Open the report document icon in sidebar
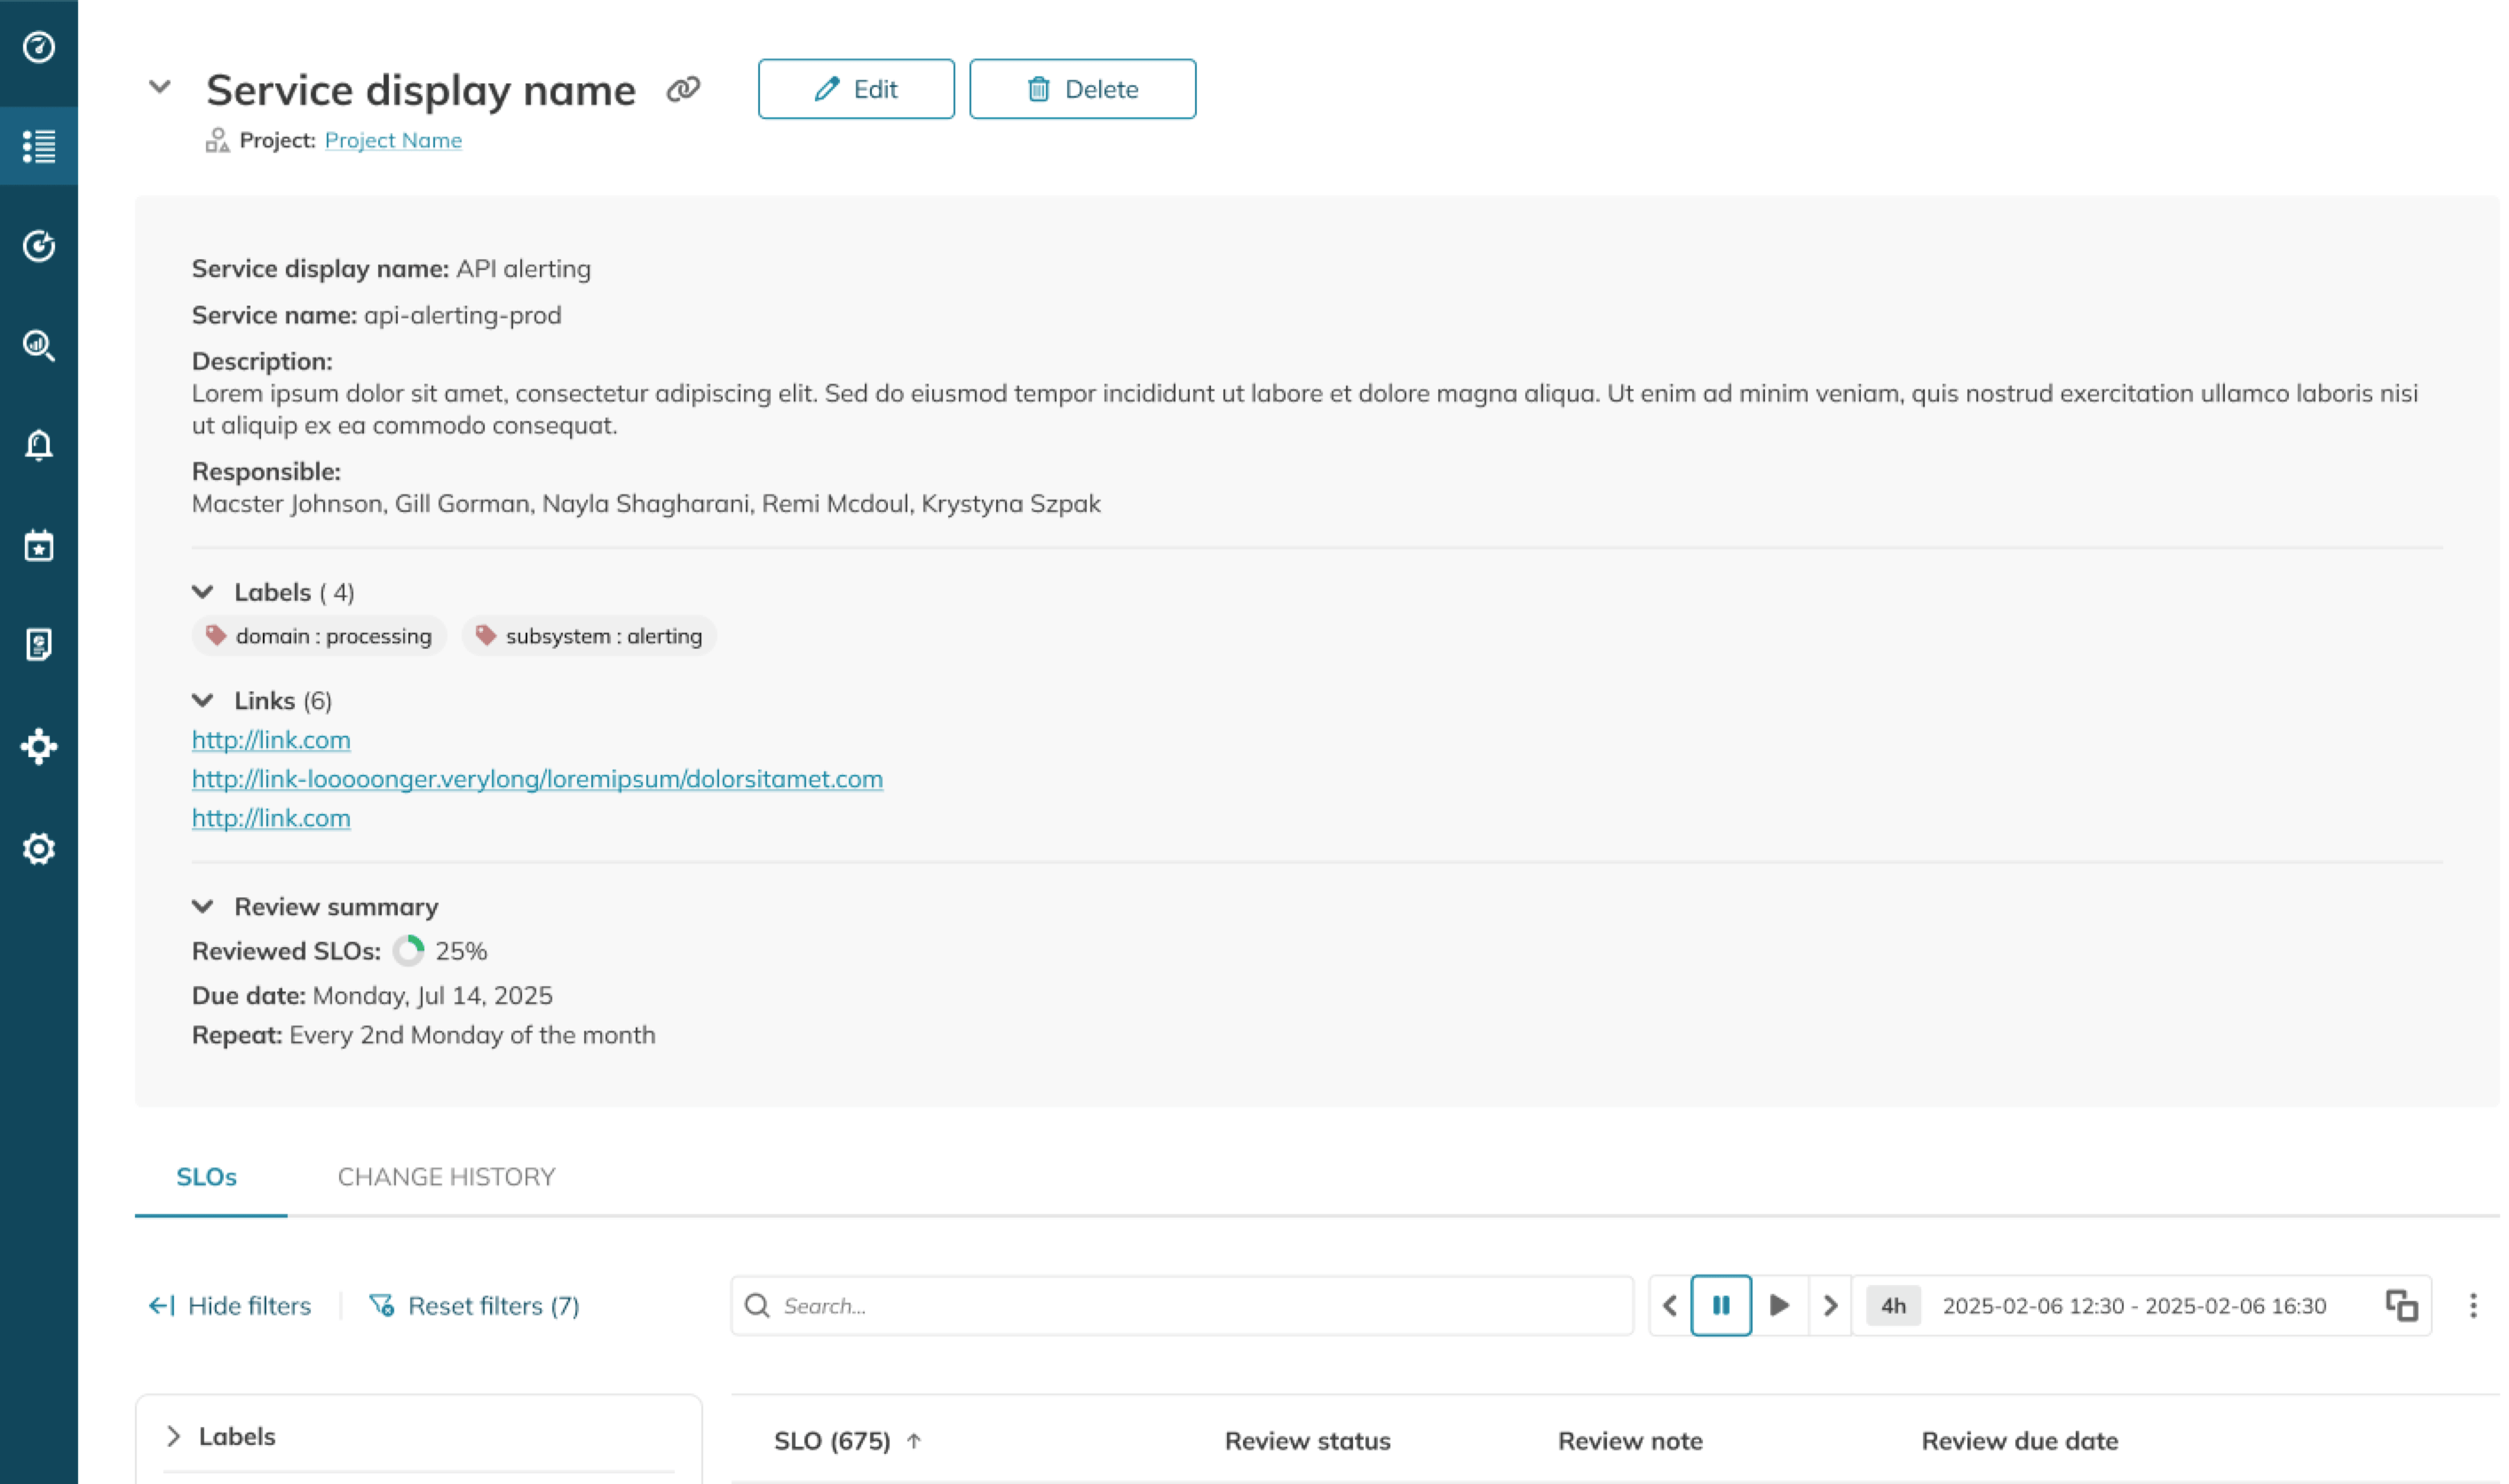The width and height of the screenshot is (2509, 1484). (39, 645)
